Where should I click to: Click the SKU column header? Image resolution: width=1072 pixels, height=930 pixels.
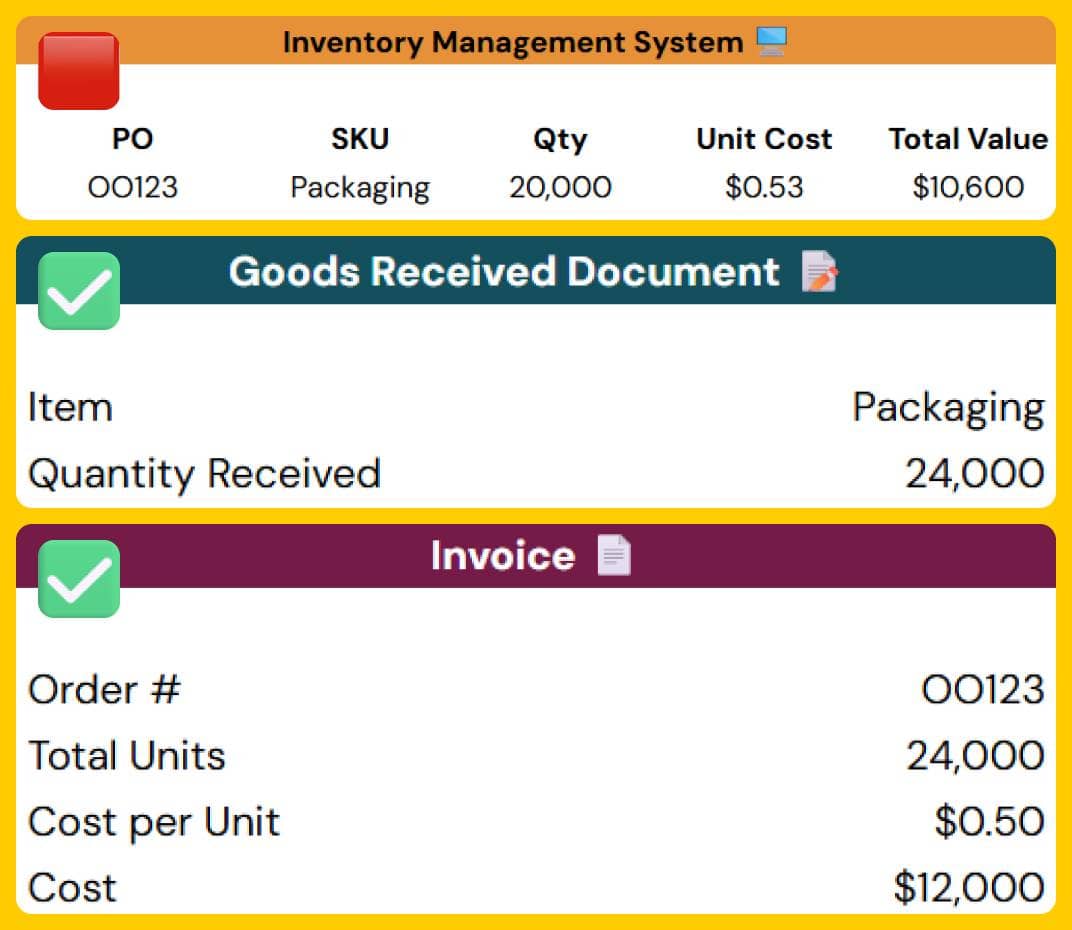(359, 139)
